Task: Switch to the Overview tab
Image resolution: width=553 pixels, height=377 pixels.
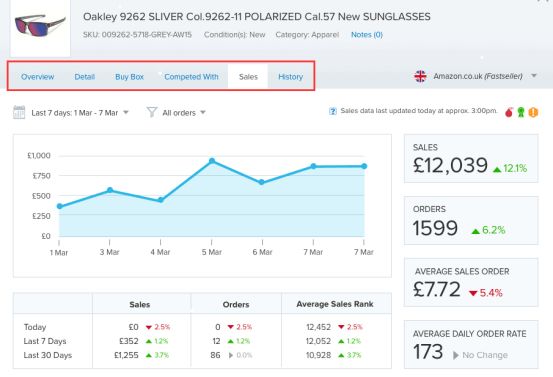Action: tap(37, 77)
